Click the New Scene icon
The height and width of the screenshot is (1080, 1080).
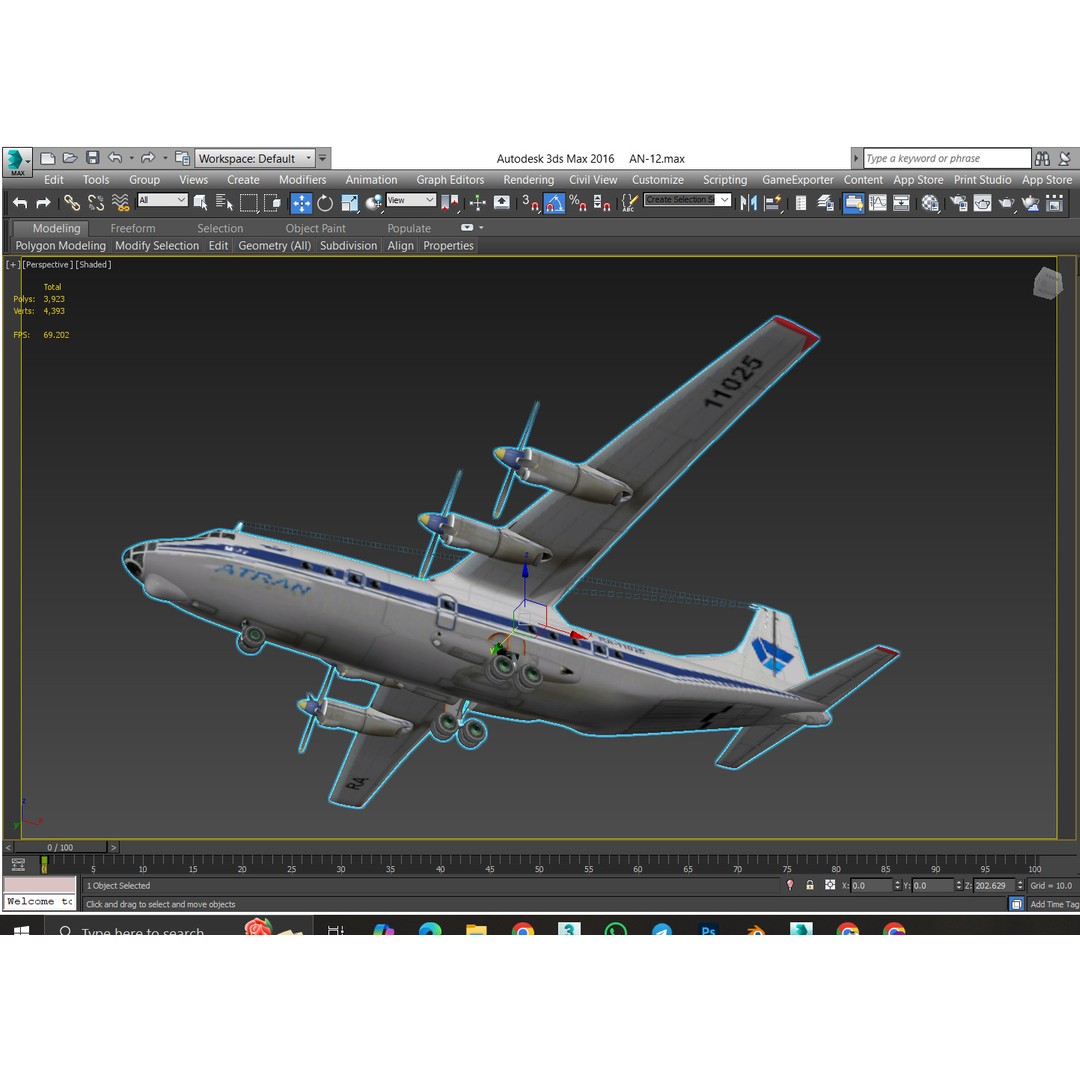tap(48, 158)
